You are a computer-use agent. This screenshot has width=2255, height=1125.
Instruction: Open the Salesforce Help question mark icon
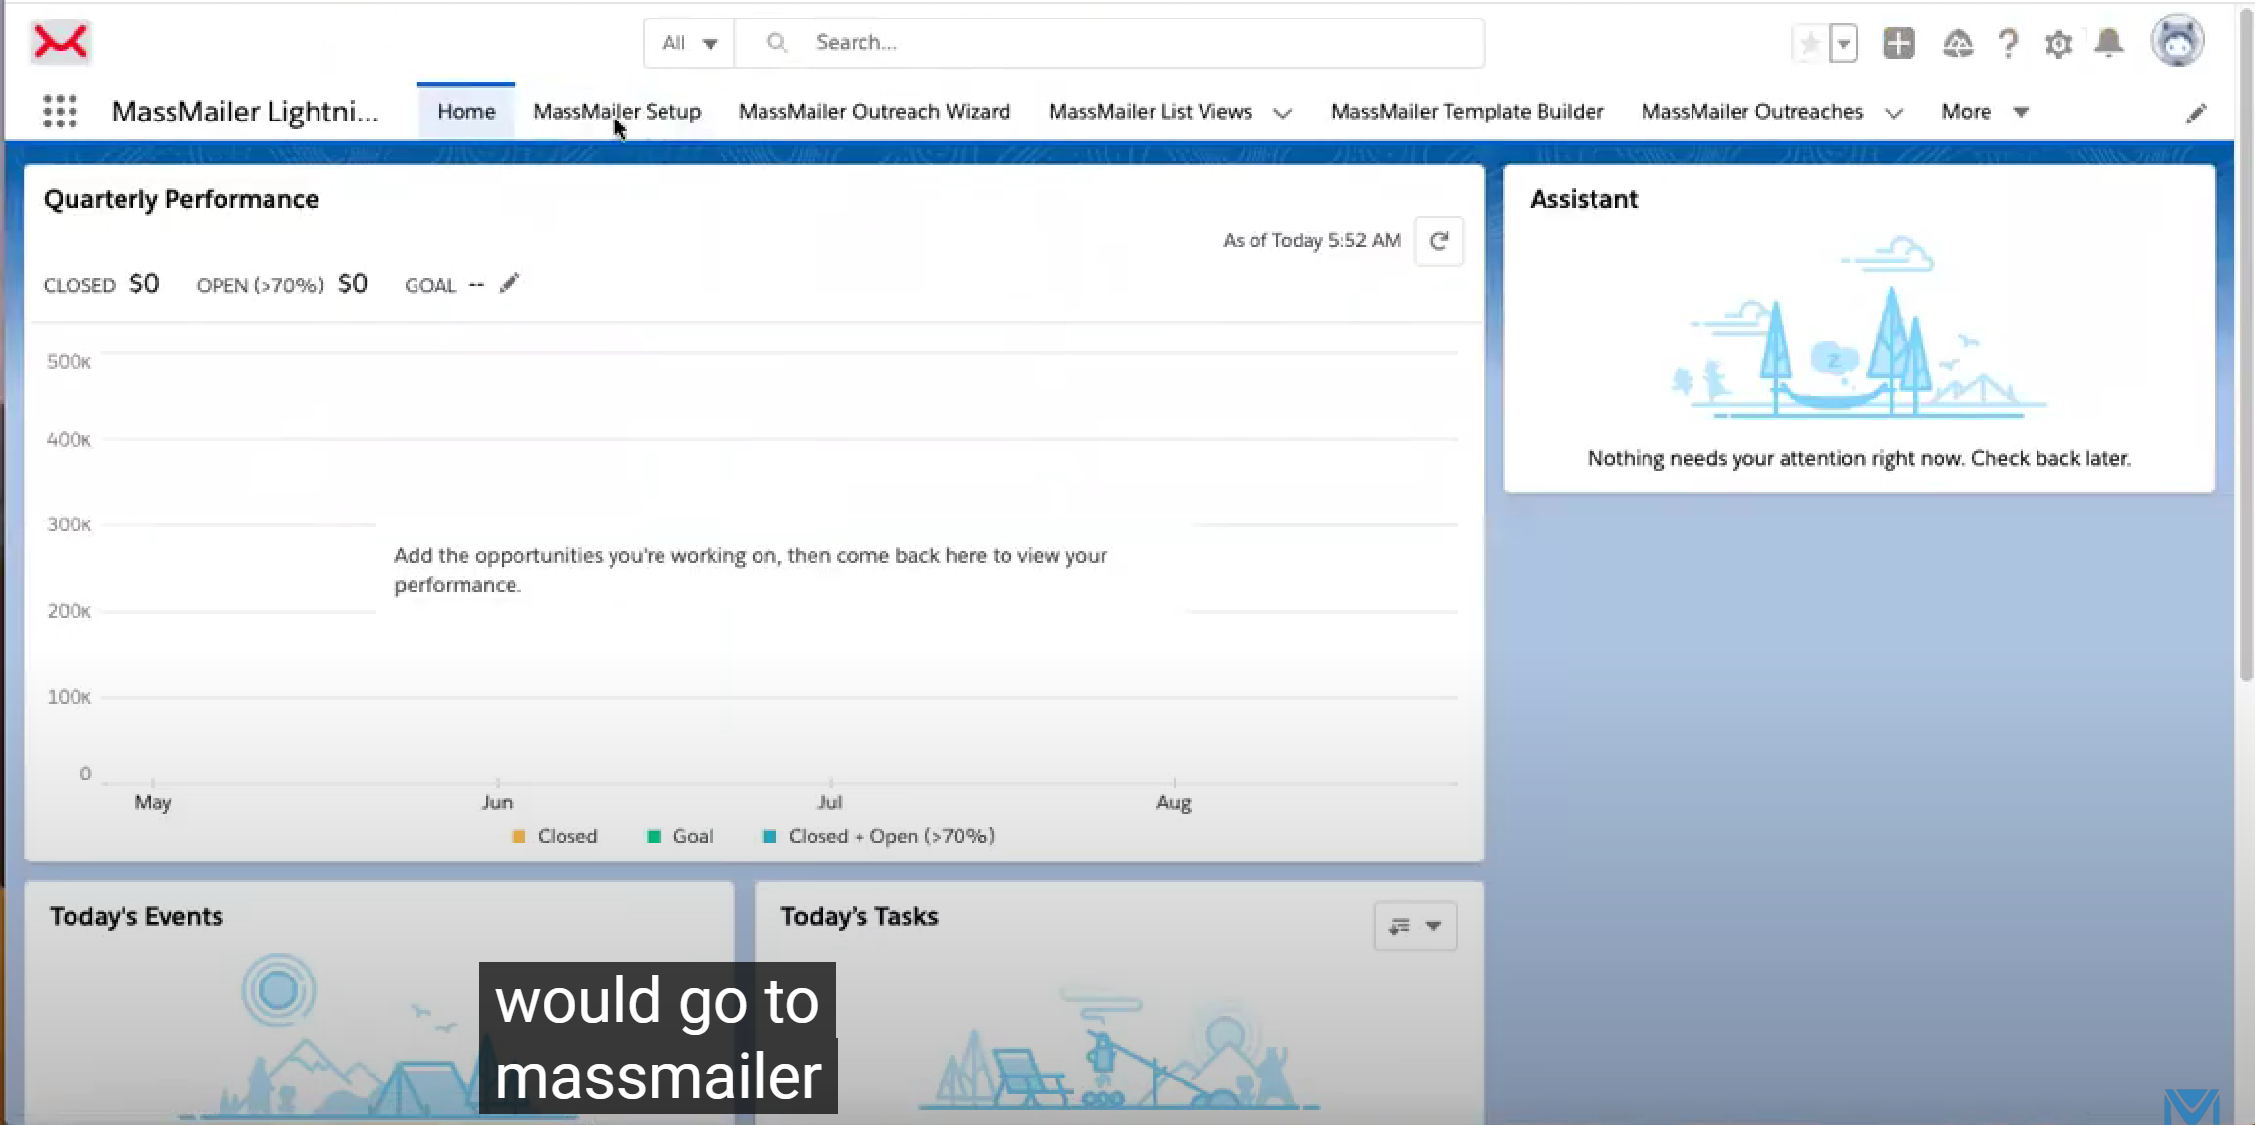tap(2008, 43)
